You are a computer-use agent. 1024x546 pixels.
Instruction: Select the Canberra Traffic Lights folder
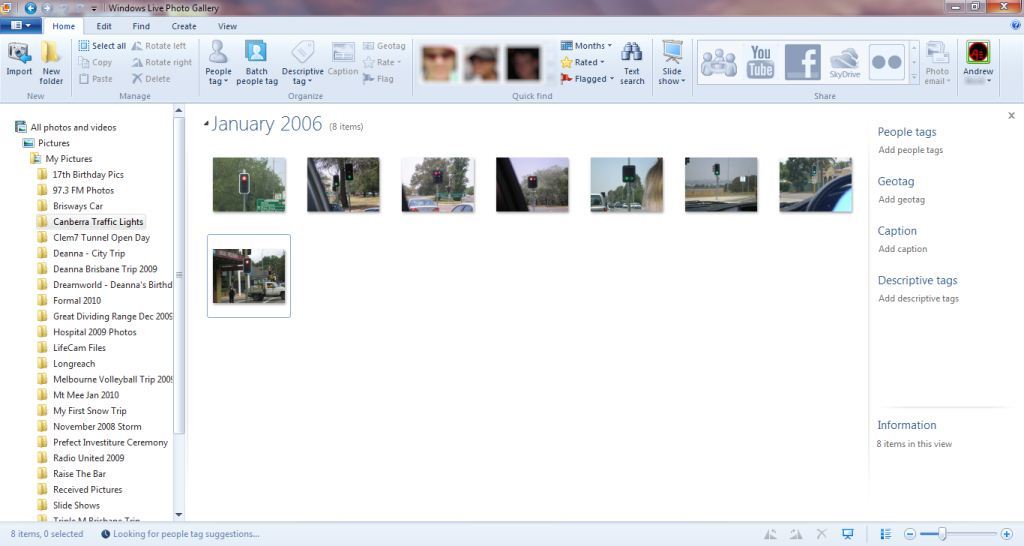click(x=98, y=221)
